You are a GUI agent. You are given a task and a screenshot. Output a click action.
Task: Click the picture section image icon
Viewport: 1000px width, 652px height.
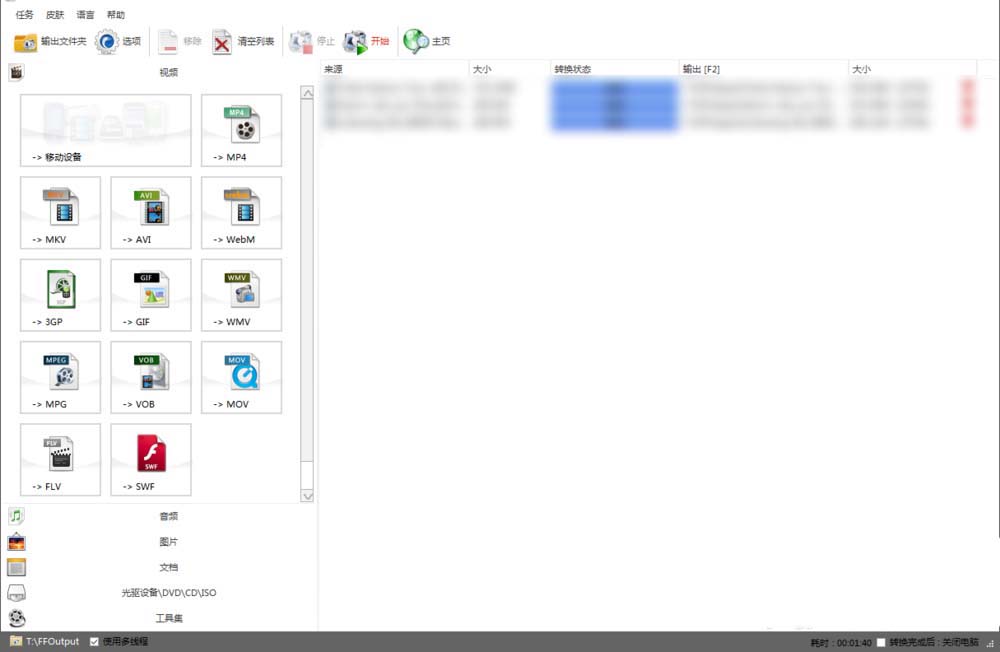click(17, 542)
